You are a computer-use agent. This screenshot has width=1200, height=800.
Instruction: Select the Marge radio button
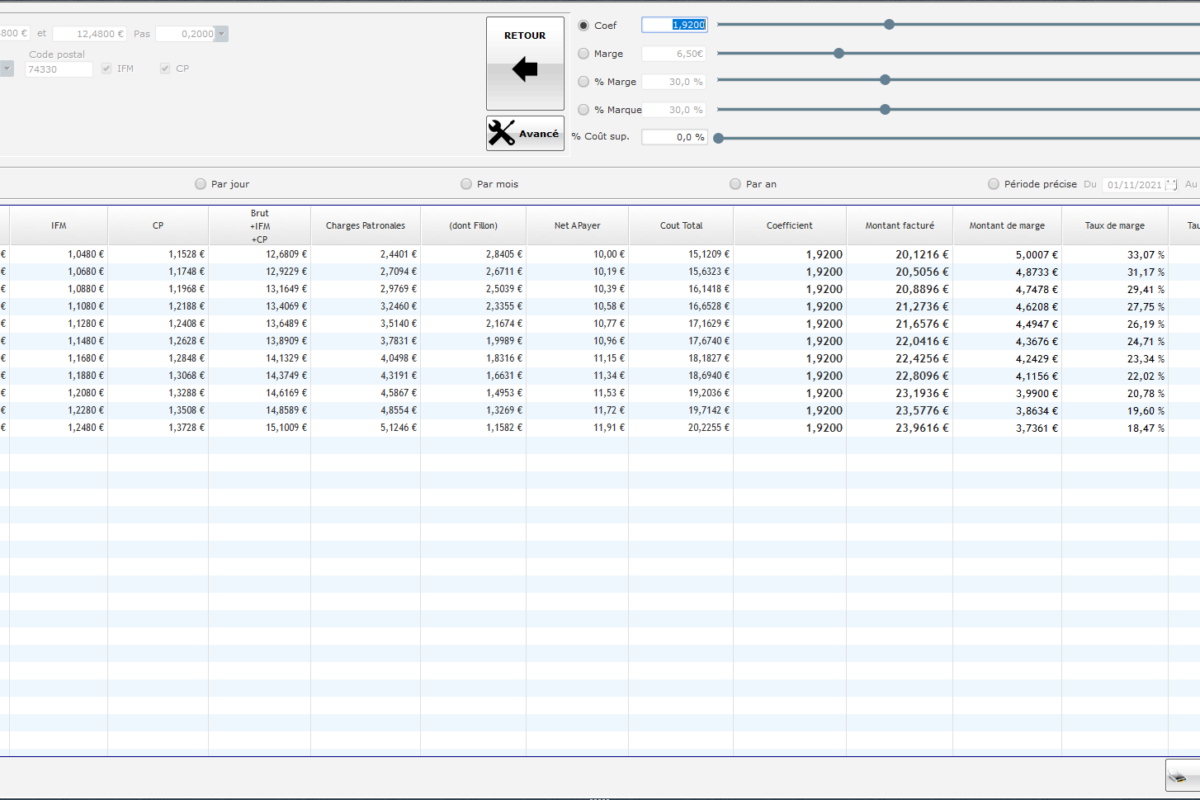584,54
